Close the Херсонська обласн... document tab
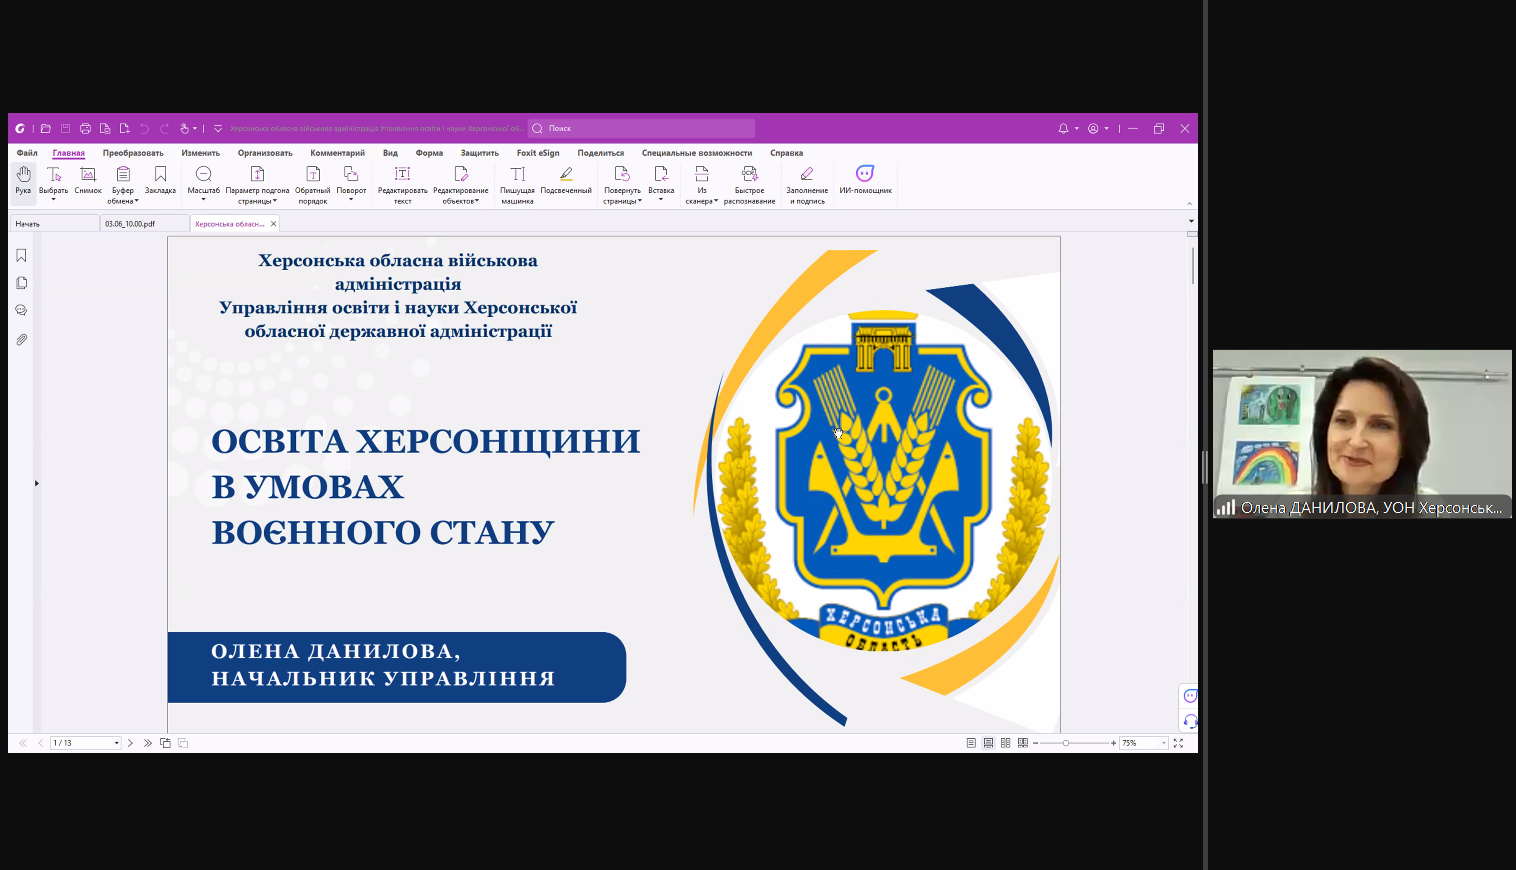 tap(273, 224)
